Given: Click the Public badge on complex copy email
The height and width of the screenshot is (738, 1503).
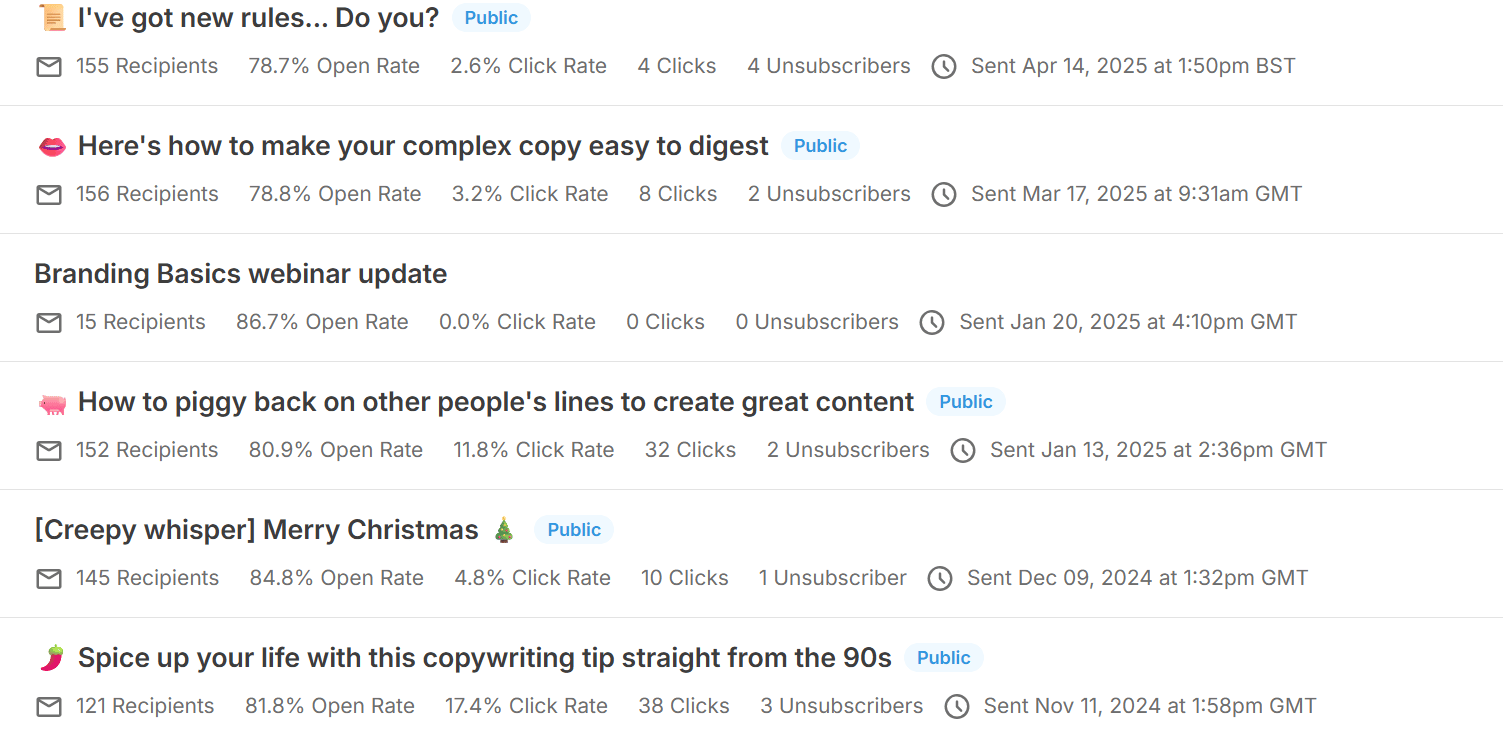Looking at the screenshot, I should [x=820, y=146].
